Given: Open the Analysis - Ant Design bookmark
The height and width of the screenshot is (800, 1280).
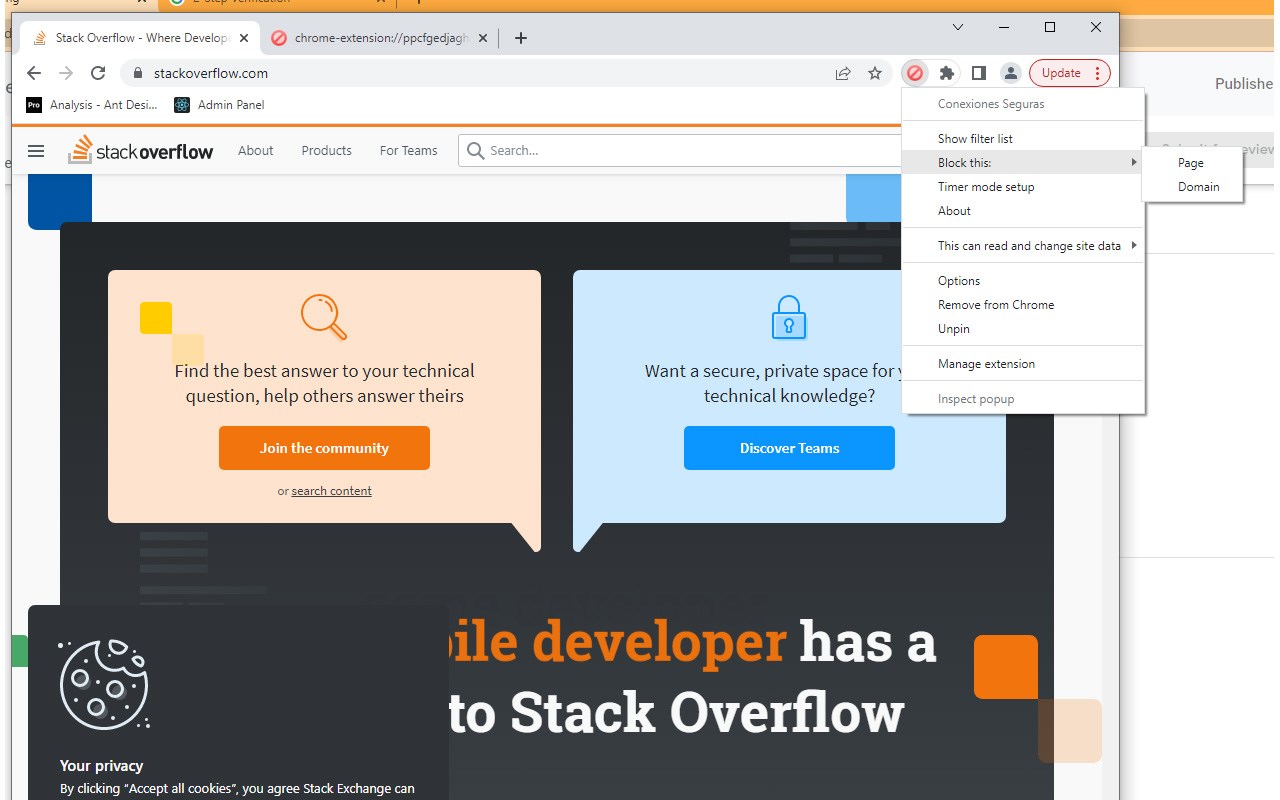Looking at the screenshot, I should (x=91, y=105).
